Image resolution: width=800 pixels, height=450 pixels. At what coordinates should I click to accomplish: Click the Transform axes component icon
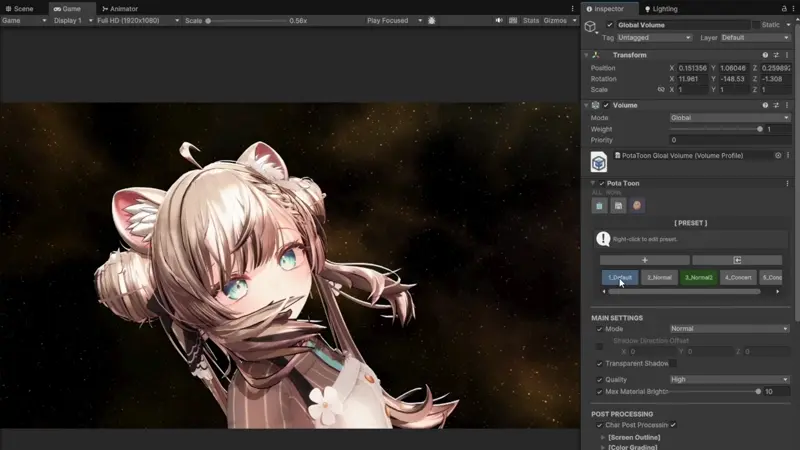click(595, 55)
